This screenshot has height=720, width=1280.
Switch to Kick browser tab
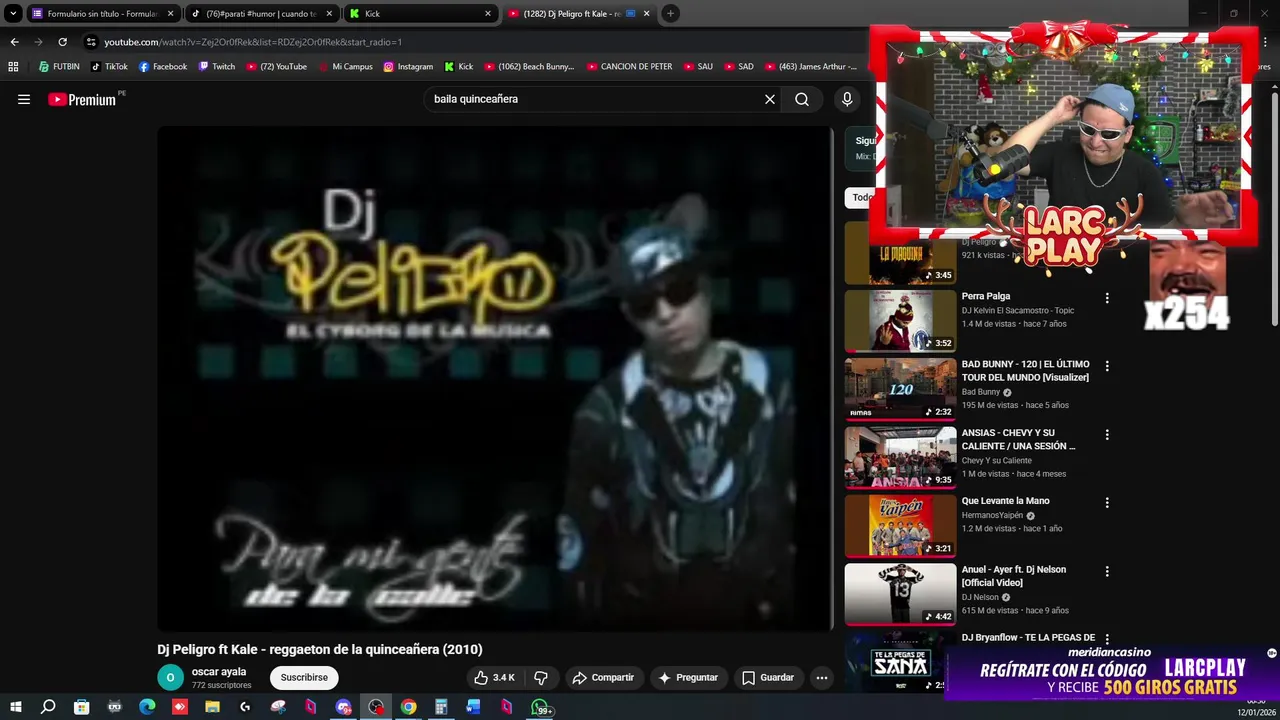pyautogui.click(x=420, y=14)
